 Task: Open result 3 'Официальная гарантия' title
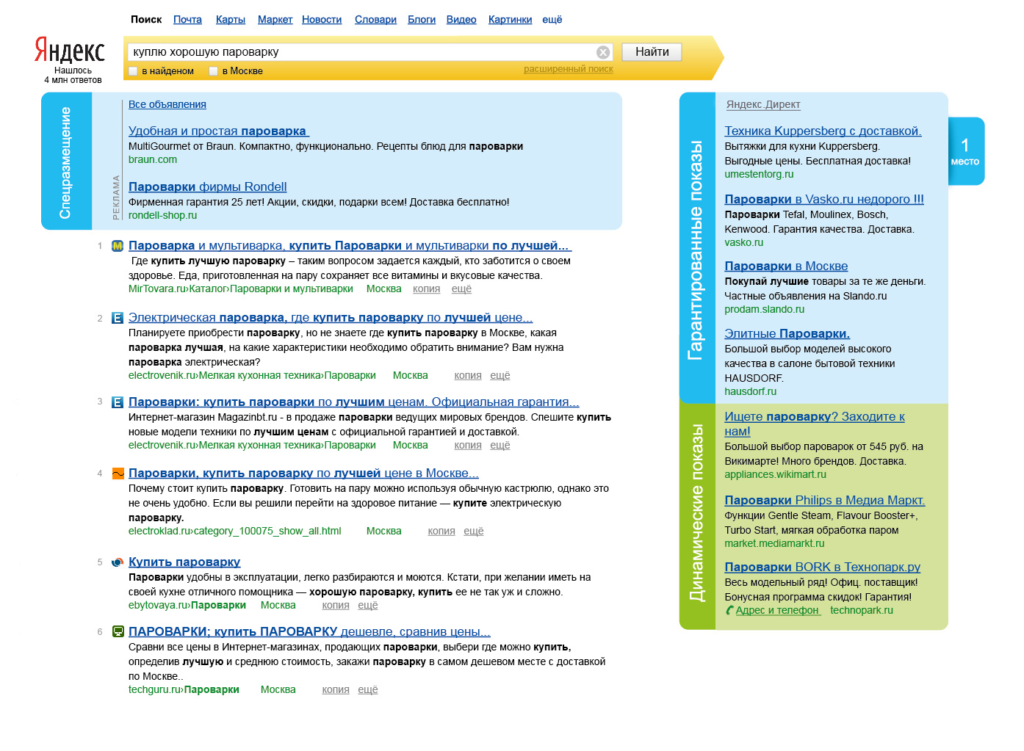pos(353,402)
